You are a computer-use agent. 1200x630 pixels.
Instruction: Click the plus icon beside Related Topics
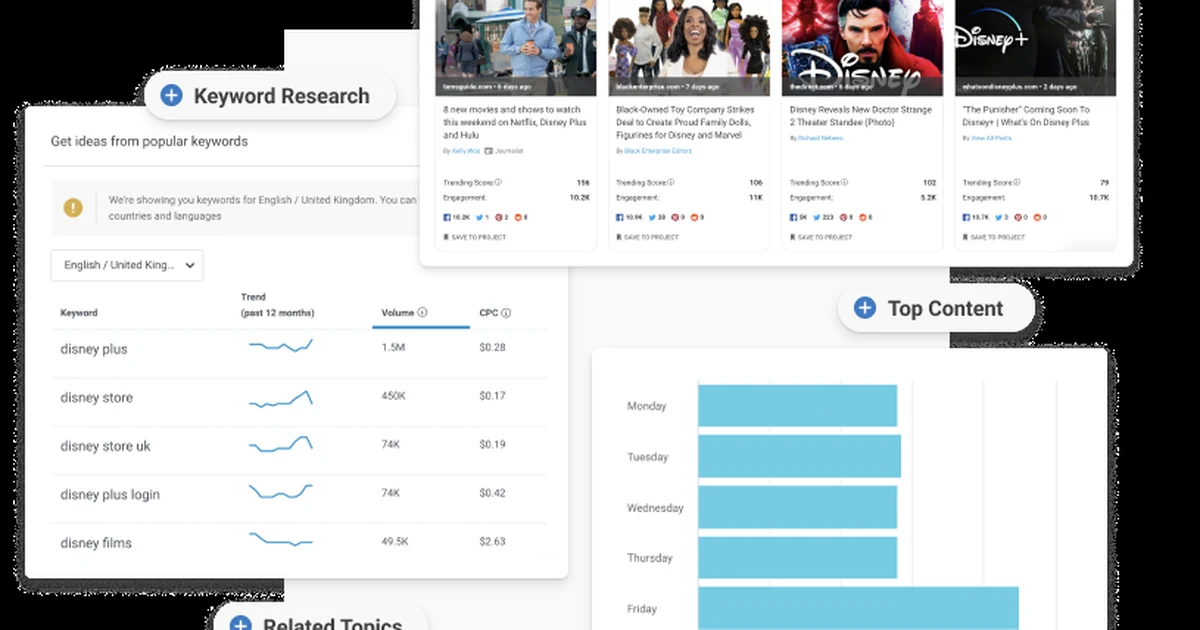(x=240, y=625)
